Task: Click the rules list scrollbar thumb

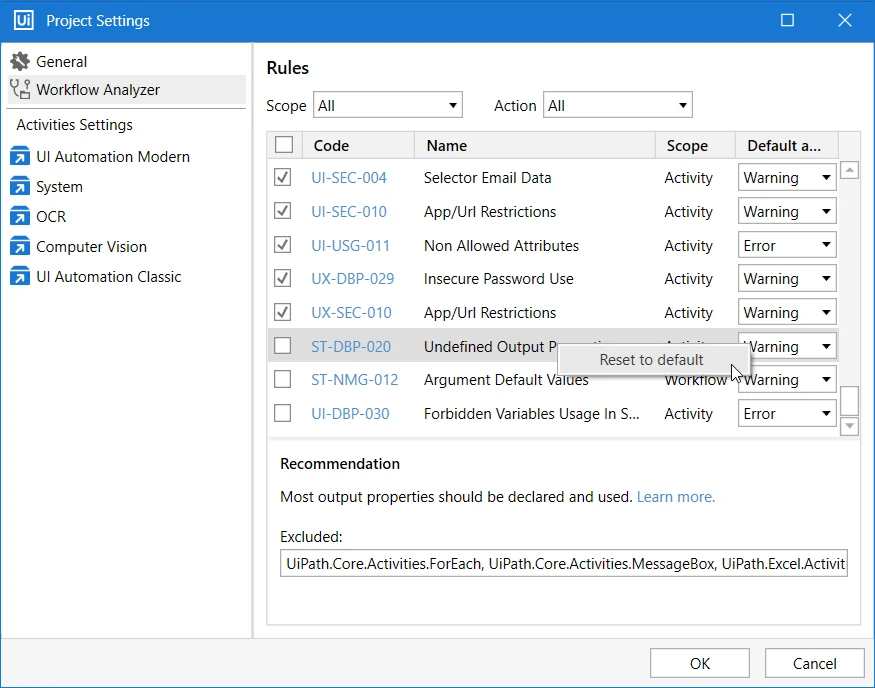Action: click(849, 400)
